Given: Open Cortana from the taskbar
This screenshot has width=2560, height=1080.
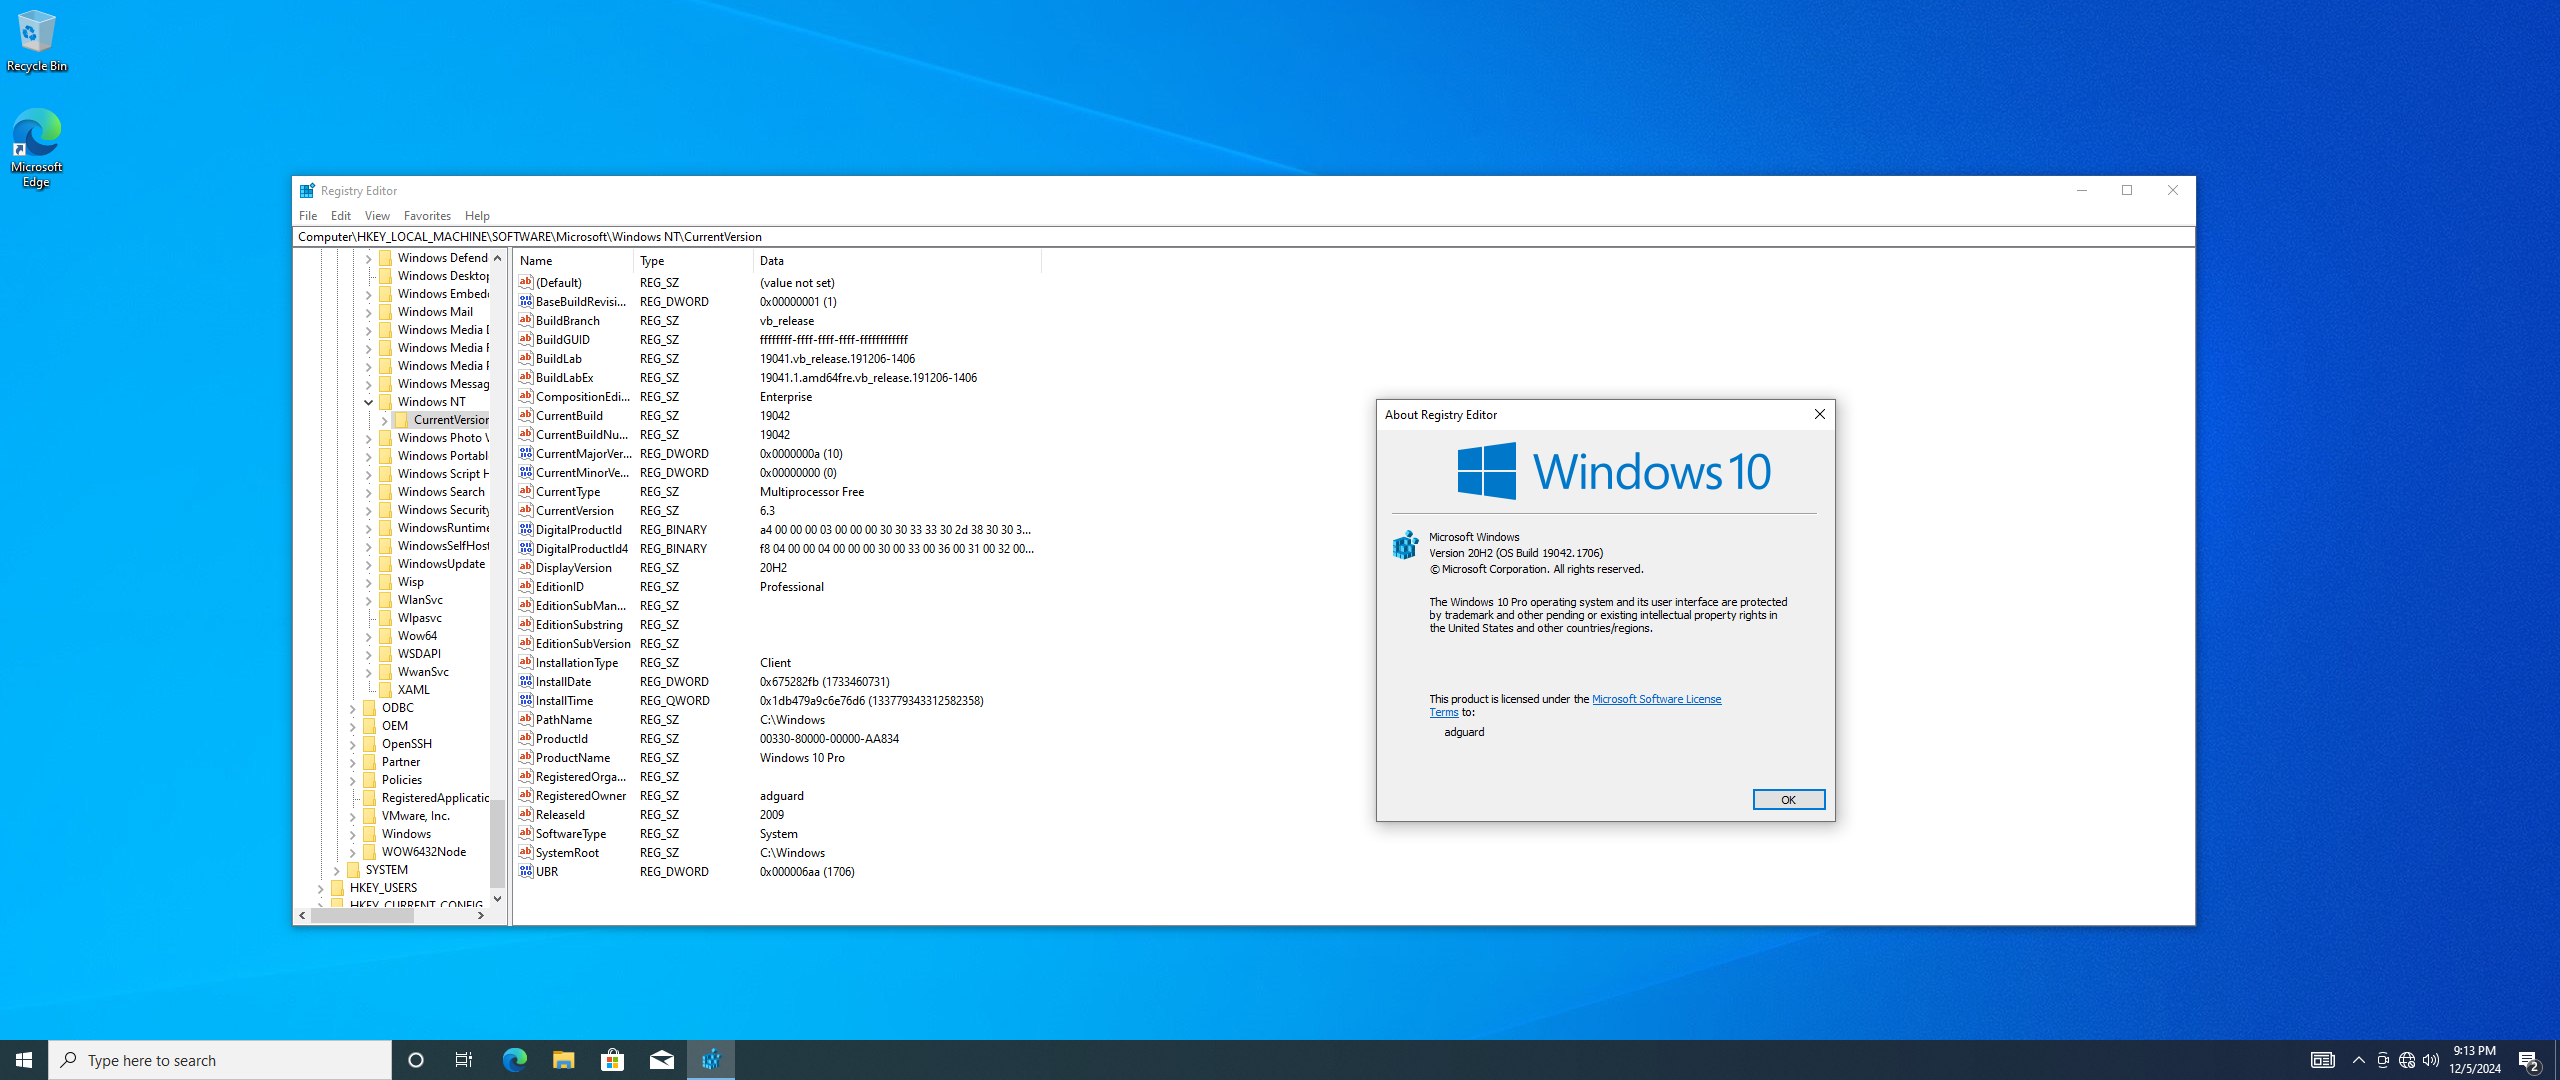Looking at the screenshot, I should 416,1060.
